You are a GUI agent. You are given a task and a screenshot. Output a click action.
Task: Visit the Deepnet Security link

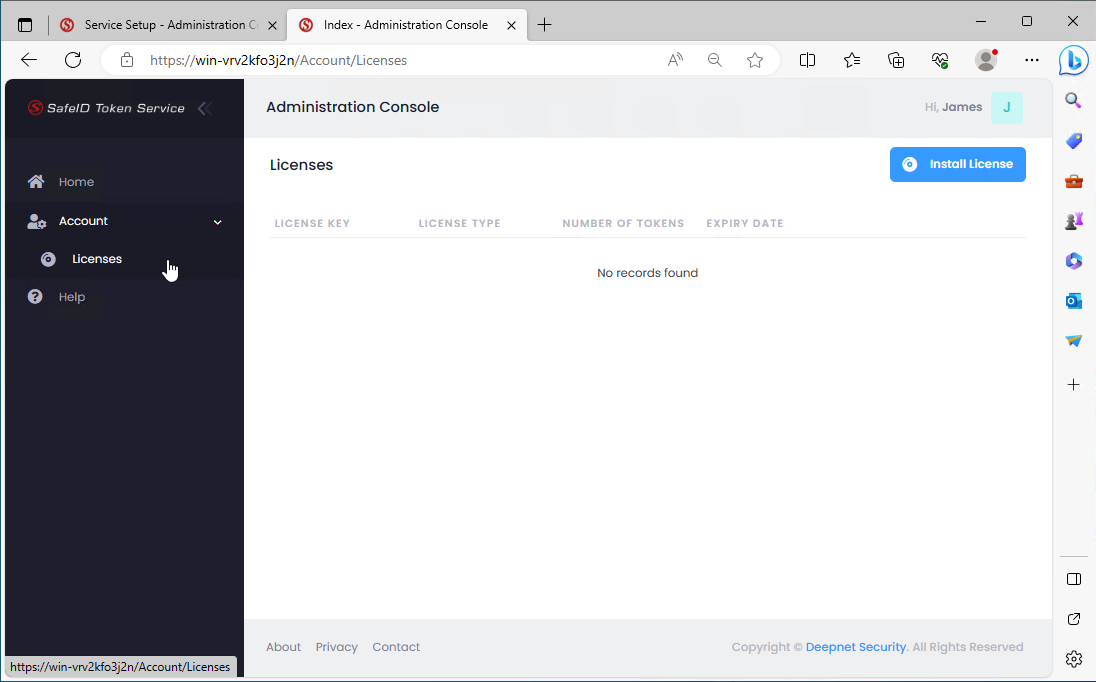[x=856, y=647]
